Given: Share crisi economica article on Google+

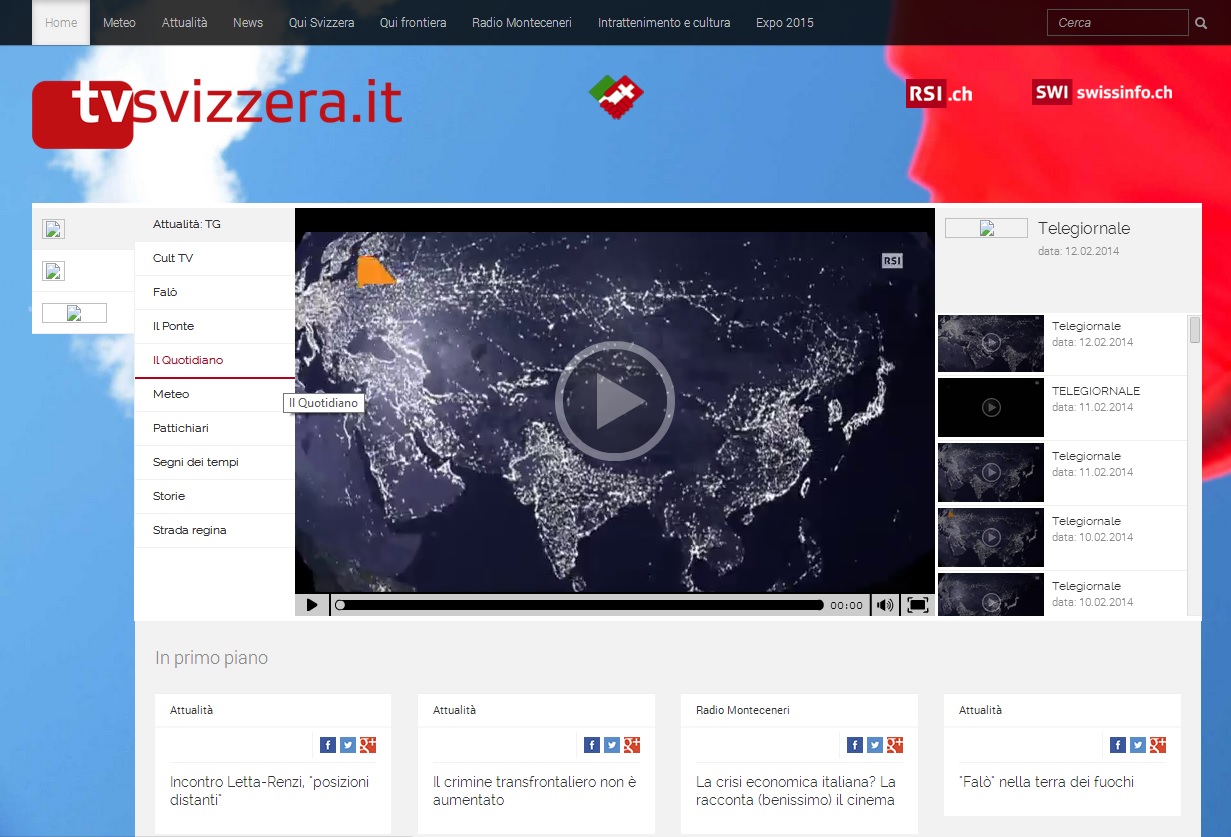Looking at the screenshot, I should (x=895, y=745).
